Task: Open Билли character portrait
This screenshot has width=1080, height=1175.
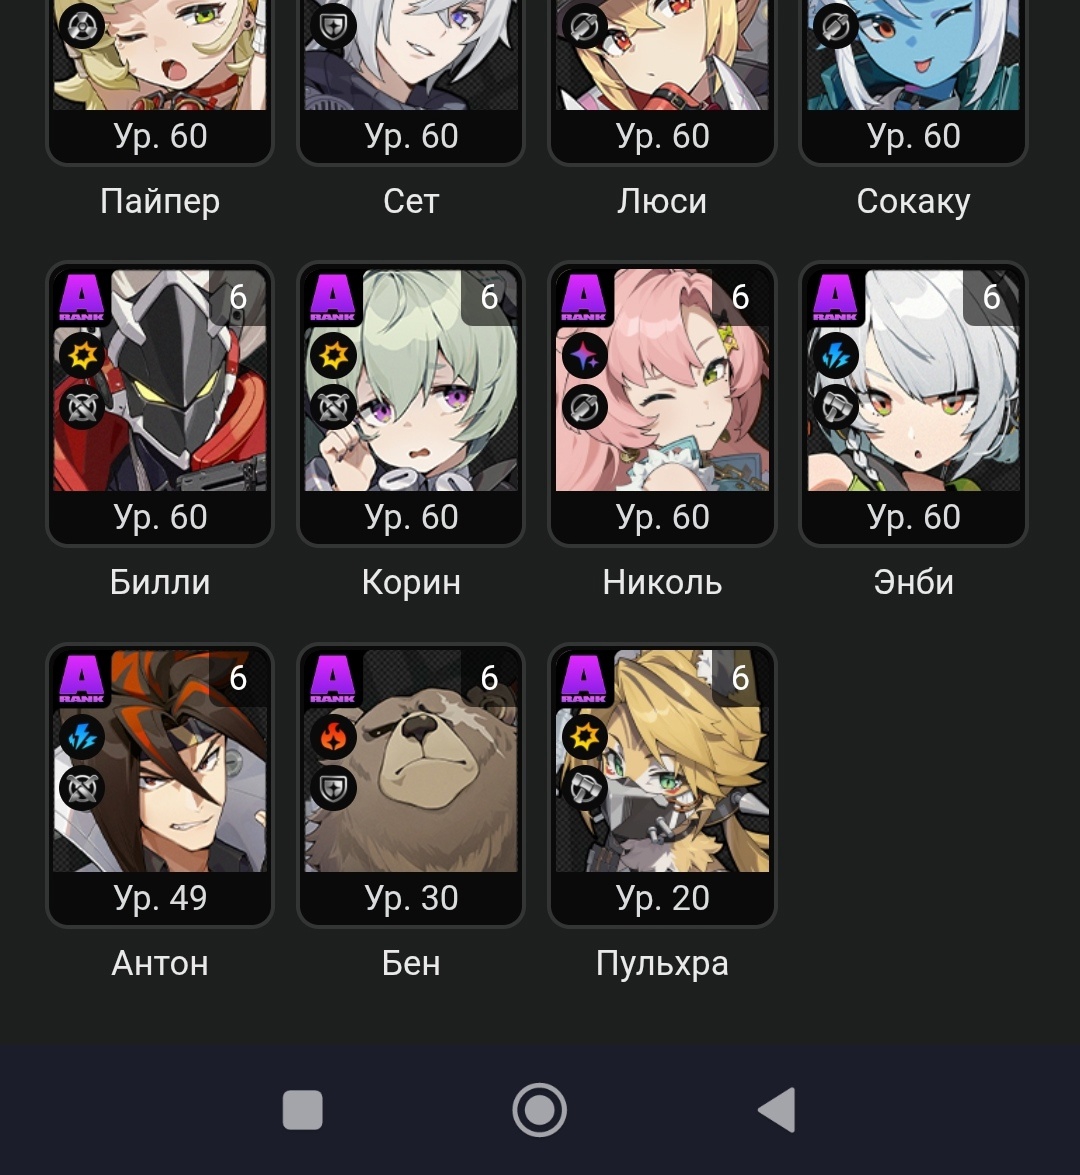Action: (x=160, y=381)
